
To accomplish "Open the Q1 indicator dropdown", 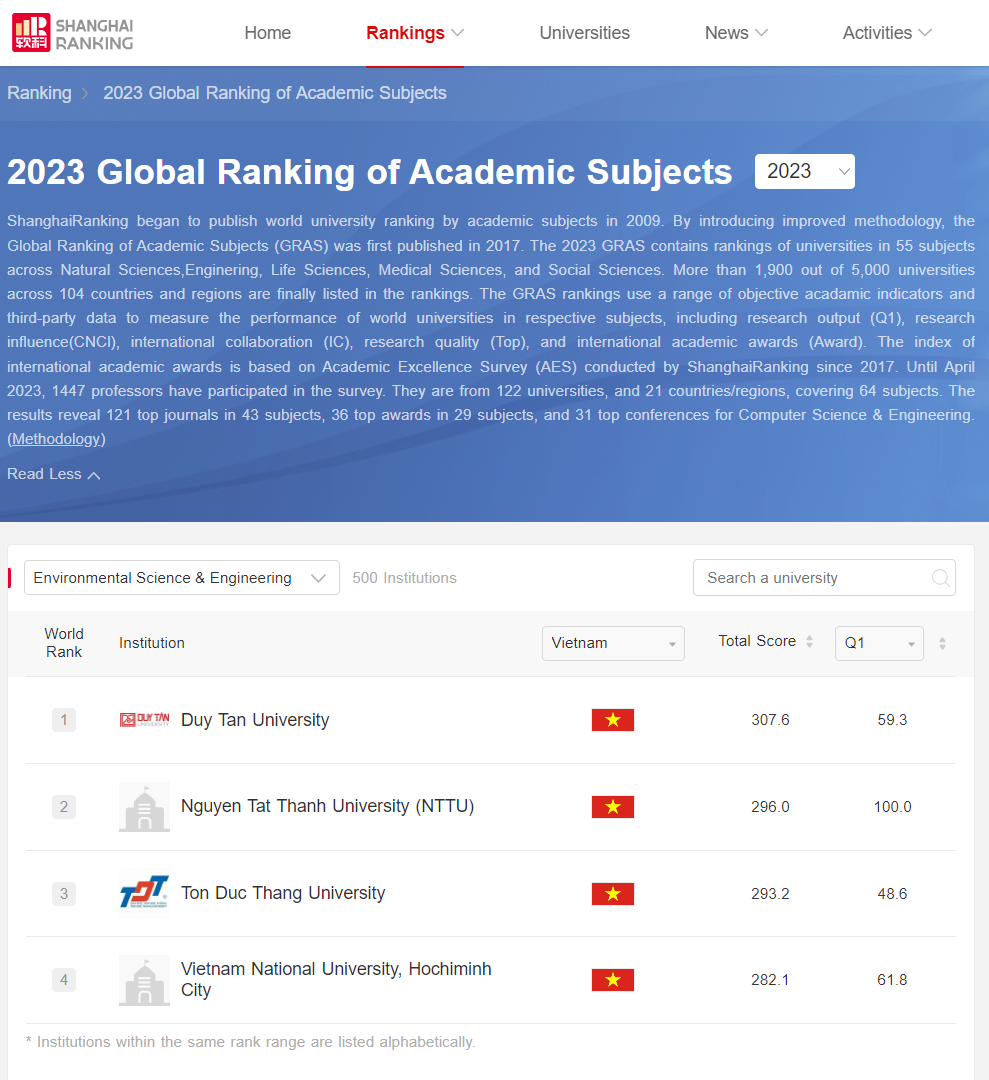I will 879,643.
